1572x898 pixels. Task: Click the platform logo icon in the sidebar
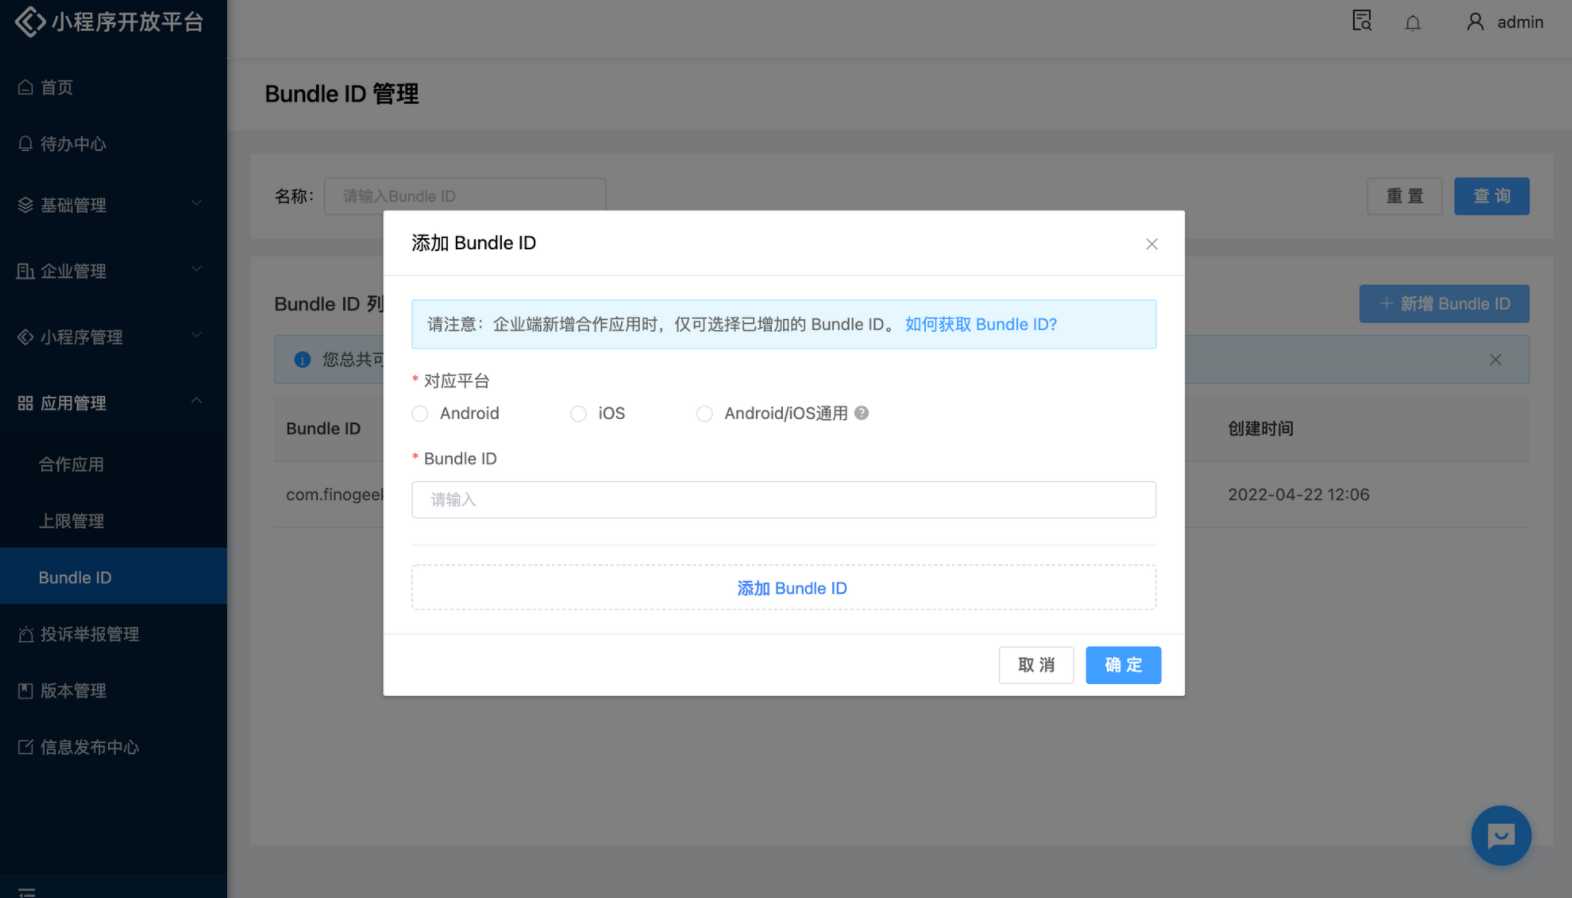coord(30,21)
